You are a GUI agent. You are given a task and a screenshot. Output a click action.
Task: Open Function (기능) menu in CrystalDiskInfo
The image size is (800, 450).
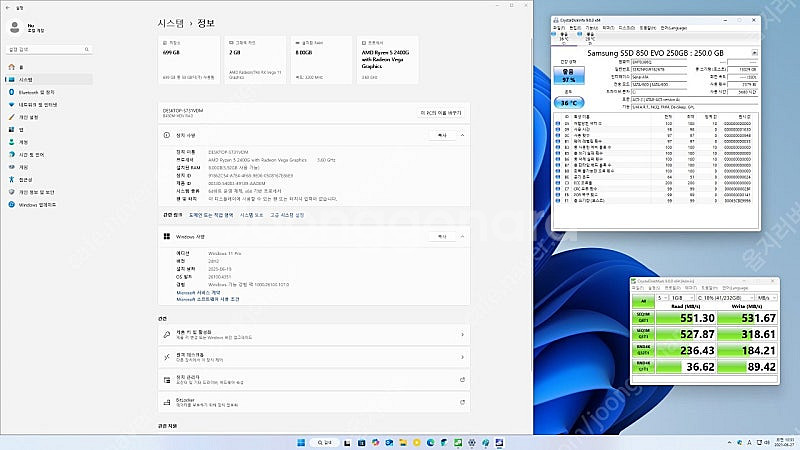591,28
